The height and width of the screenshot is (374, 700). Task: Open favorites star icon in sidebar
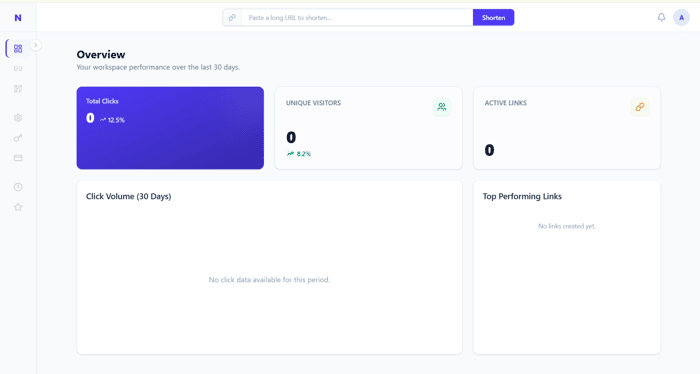(x=18, y=207)
